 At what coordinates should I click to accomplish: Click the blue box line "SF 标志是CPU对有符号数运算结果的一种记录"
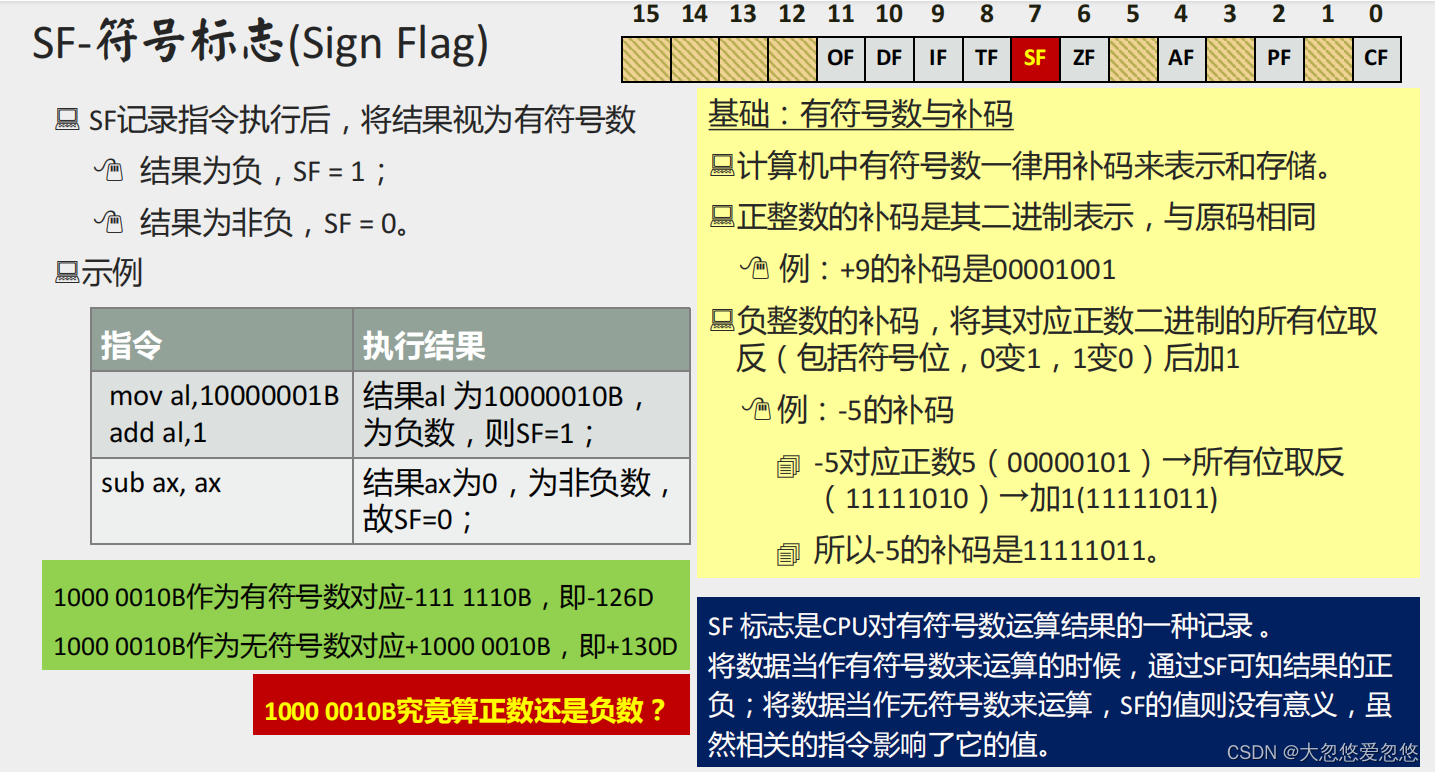pyautogui.click(x=991, y=627)
